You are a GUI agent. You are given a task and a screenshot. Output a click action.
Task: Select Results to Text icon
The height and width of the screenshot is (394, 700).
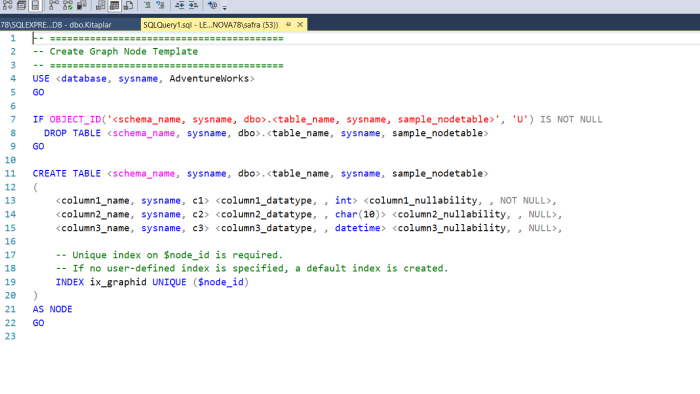(100, 5)
